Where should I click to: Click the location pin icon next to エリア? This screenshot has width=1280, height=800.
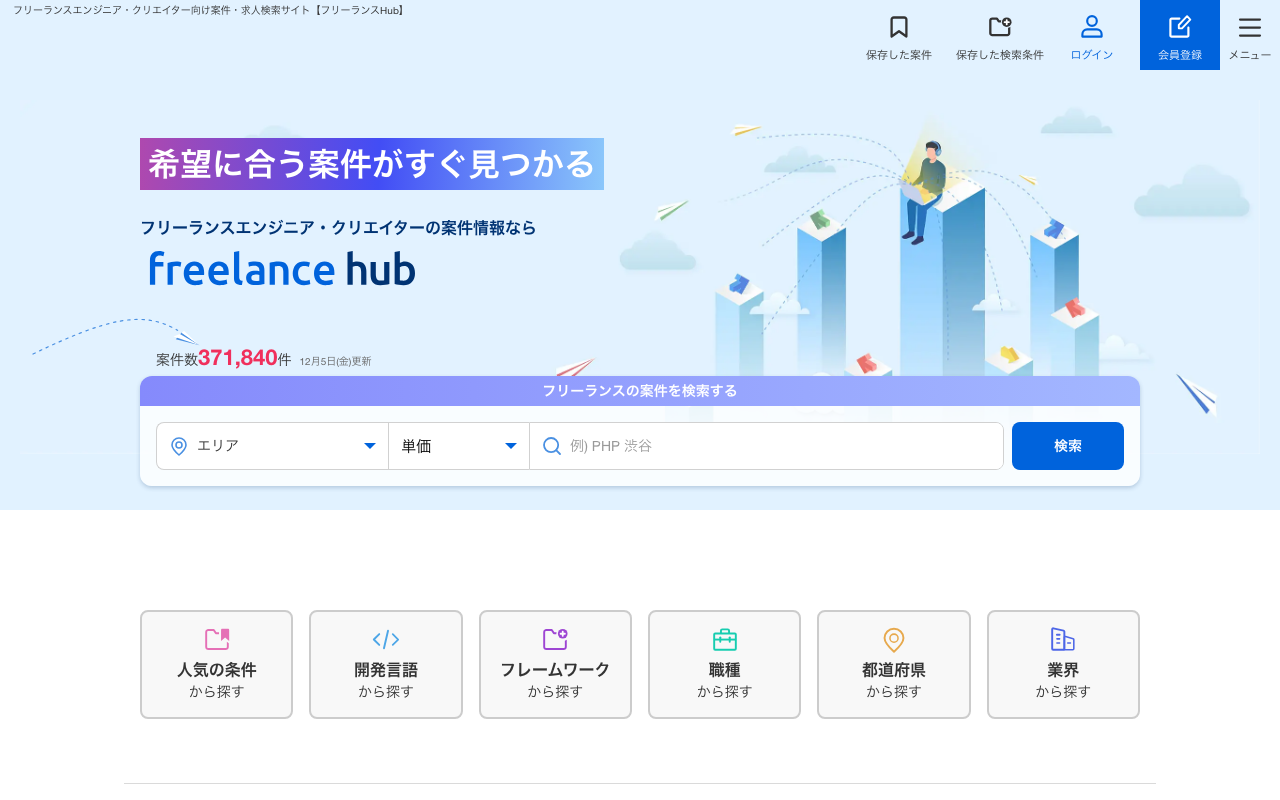179,445
